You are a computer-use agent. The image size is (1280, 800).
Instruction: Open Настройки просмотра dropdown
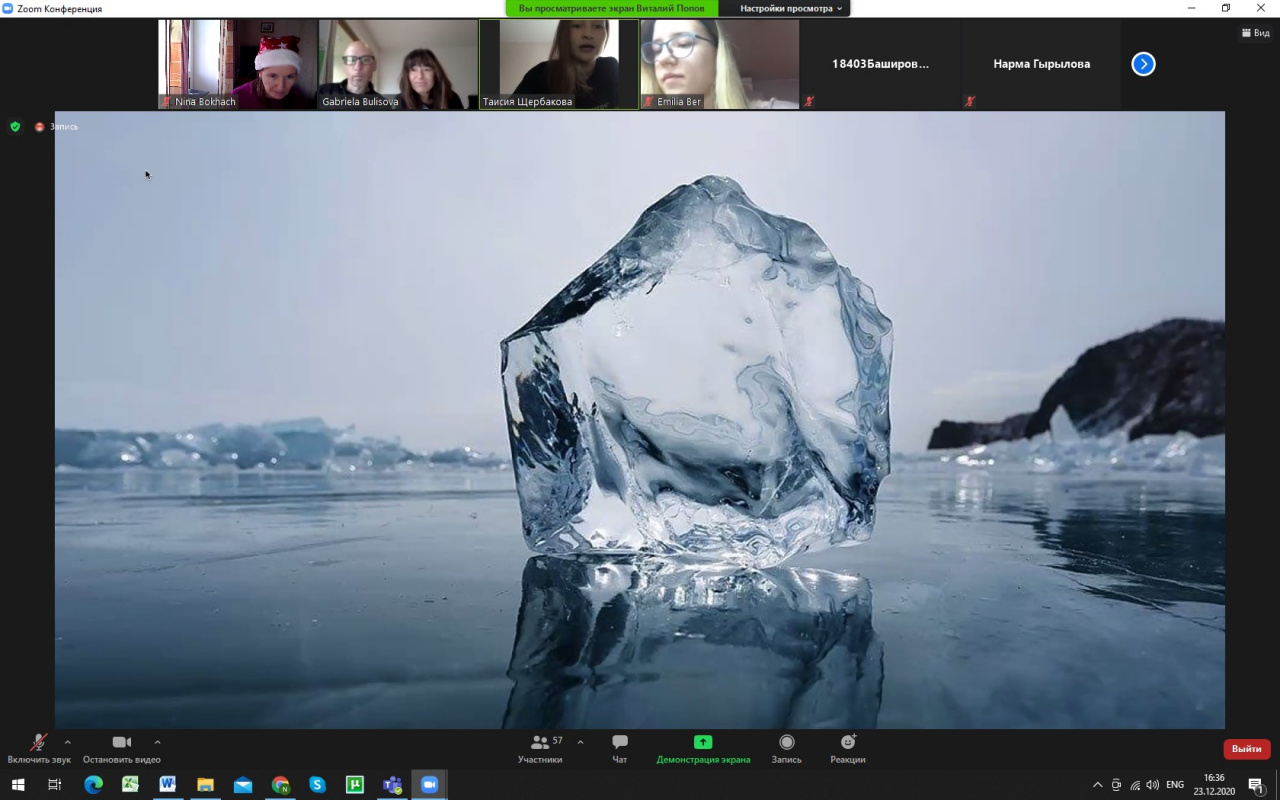click(791, 8)
